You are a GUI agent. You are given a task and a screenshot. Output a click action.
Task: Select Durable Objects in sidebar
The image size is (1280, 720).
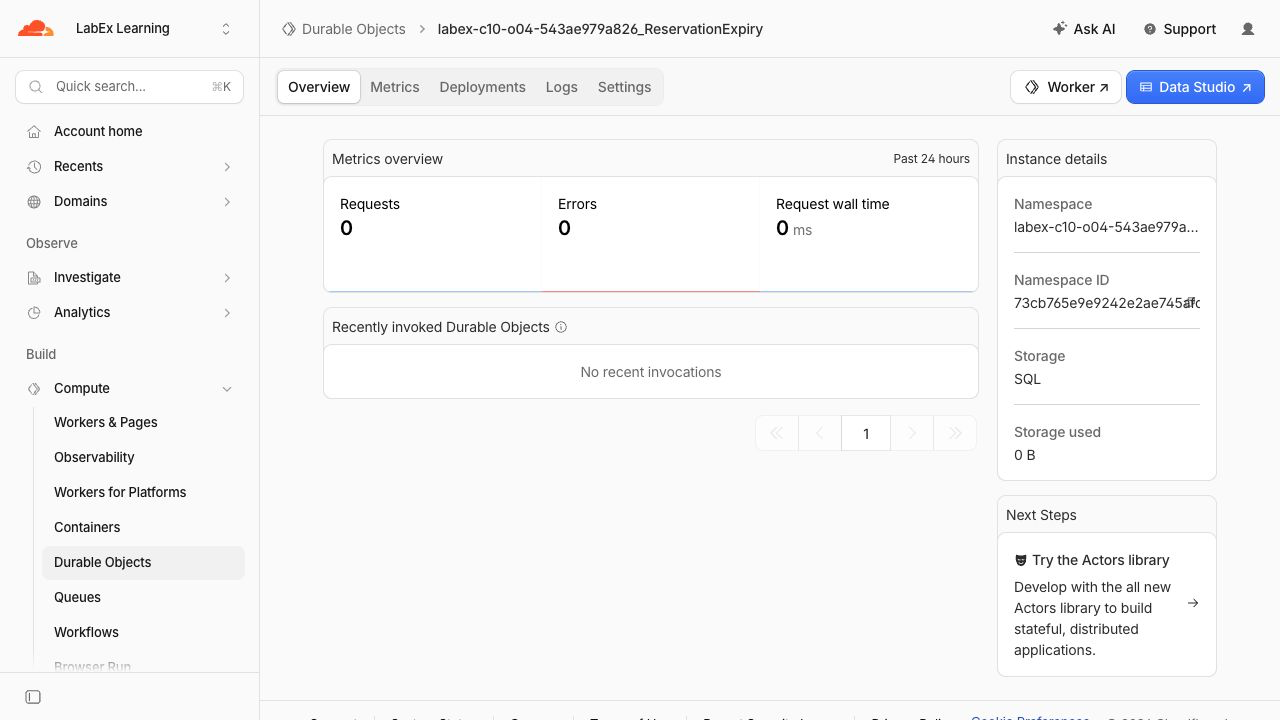click(143, 562)
